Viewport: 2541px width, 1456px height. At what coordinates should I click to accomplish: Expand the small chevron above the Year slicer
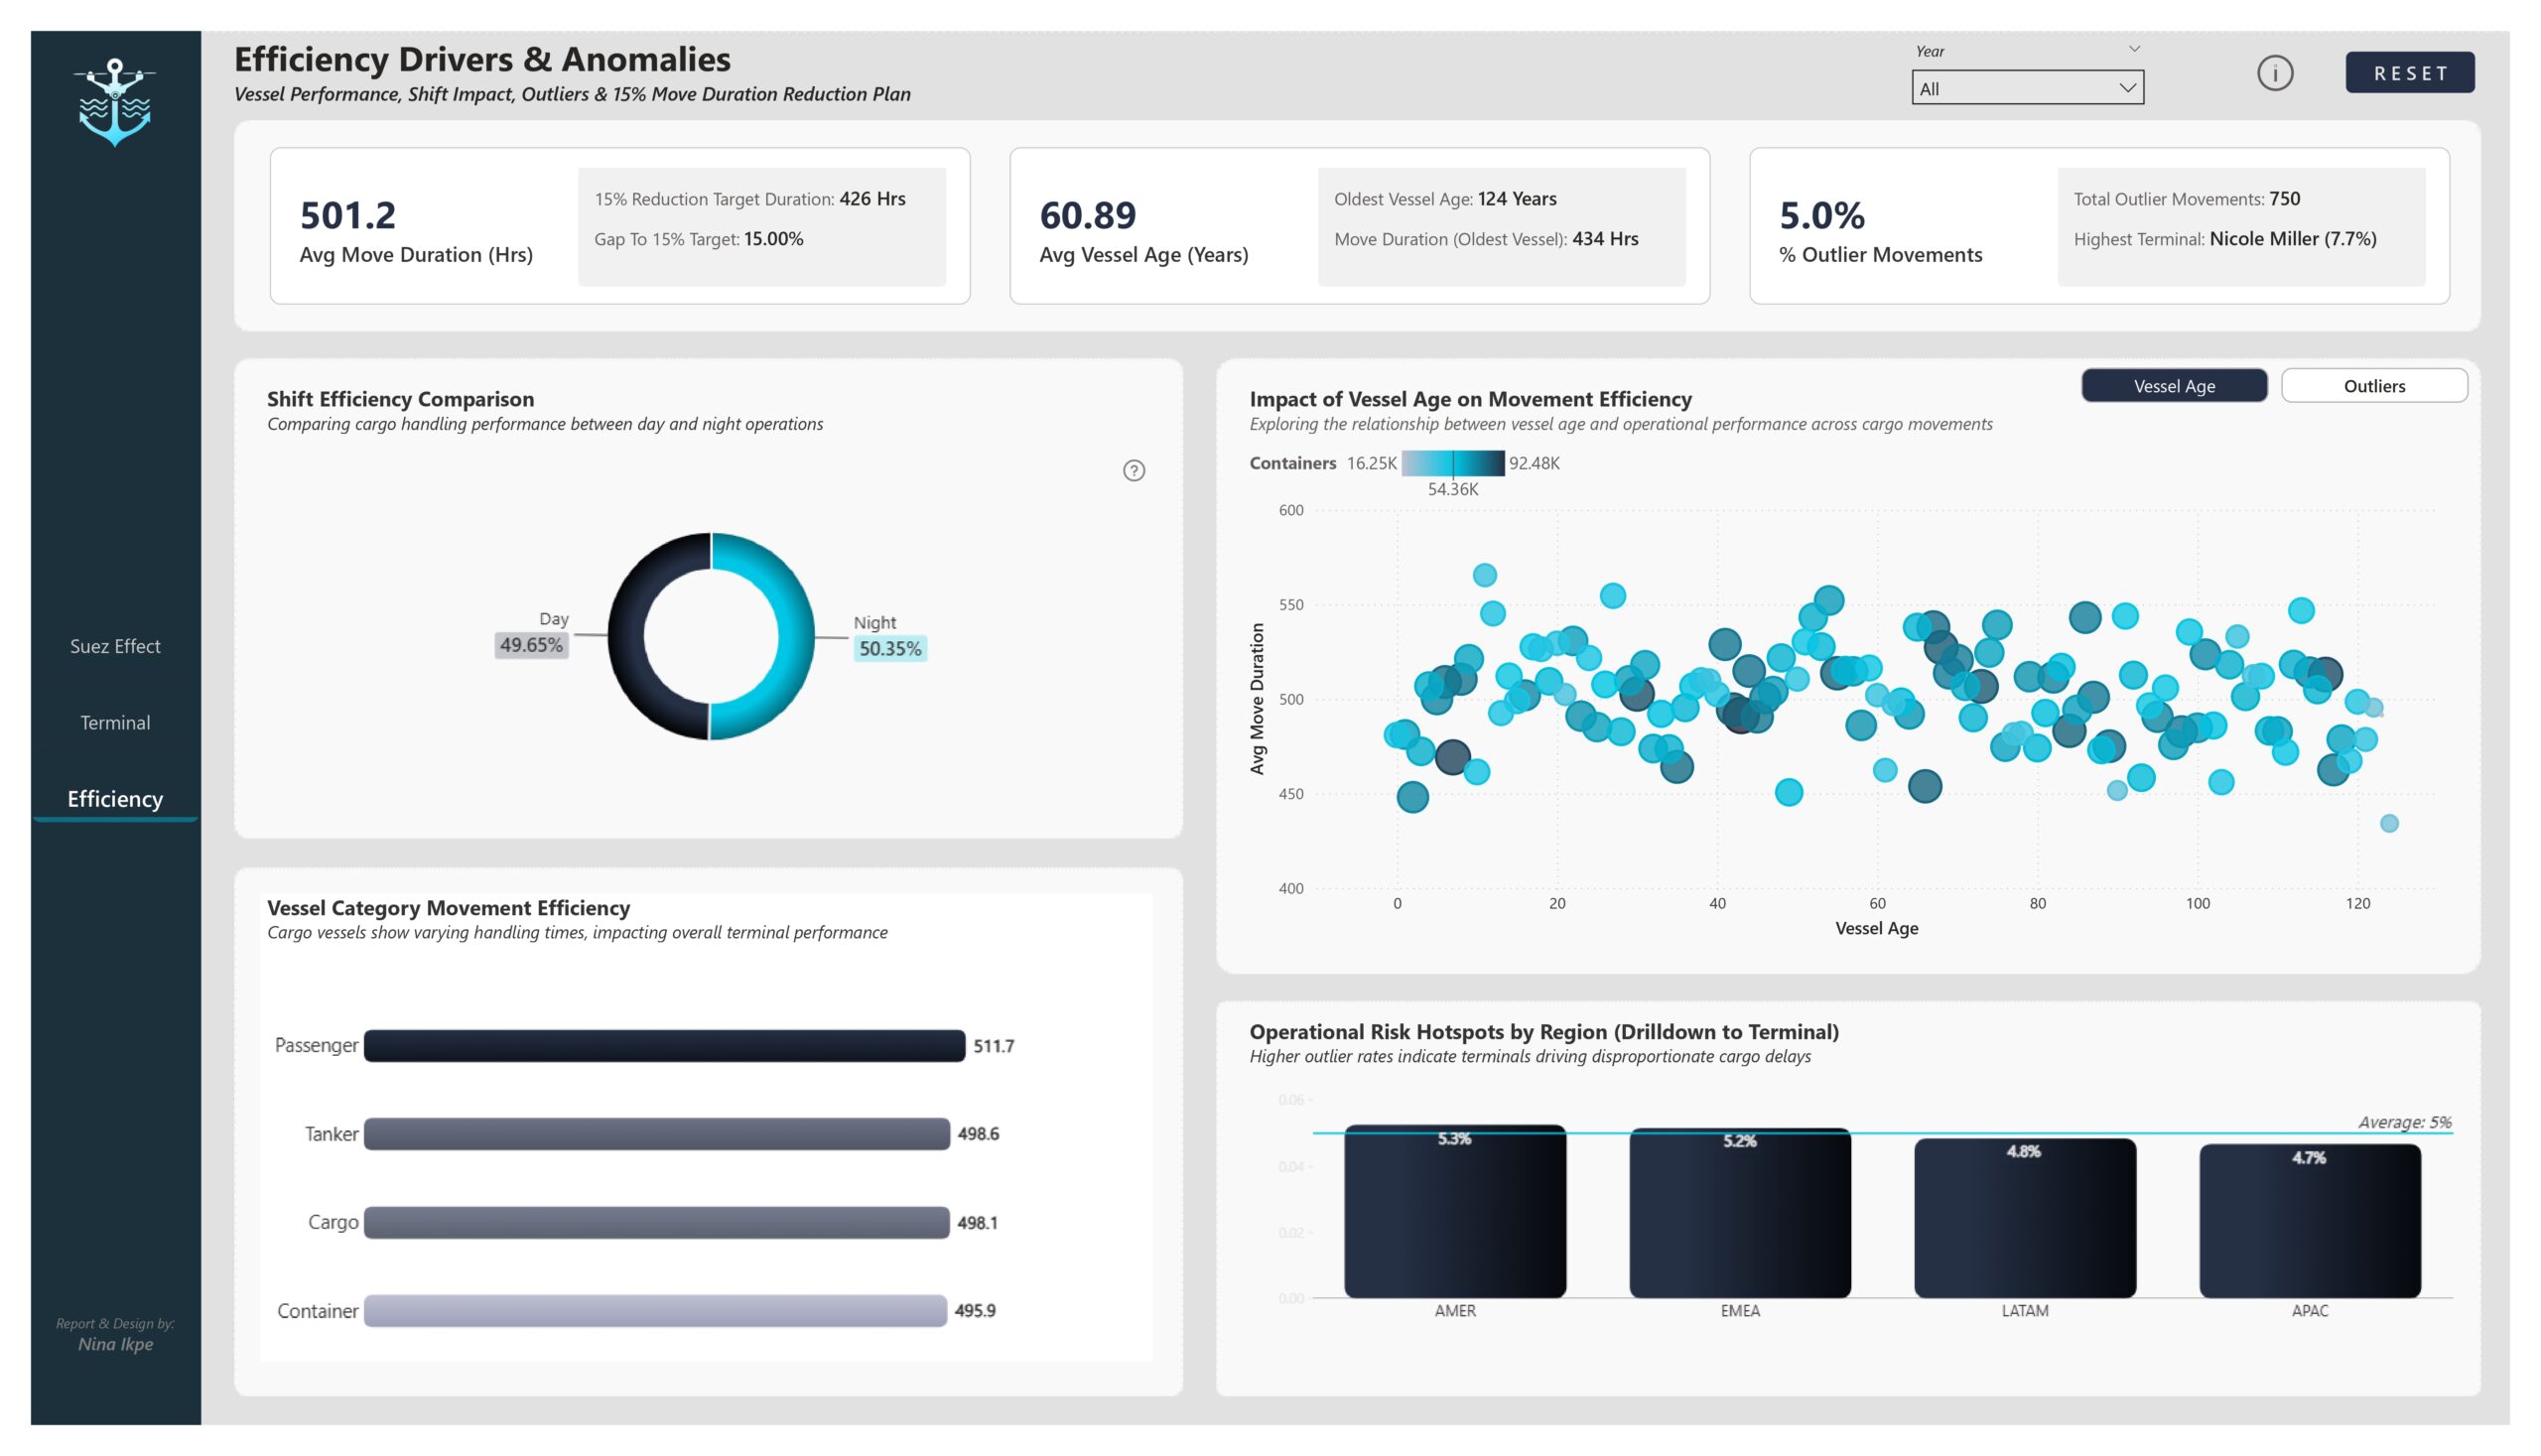tap(2134, 49)
